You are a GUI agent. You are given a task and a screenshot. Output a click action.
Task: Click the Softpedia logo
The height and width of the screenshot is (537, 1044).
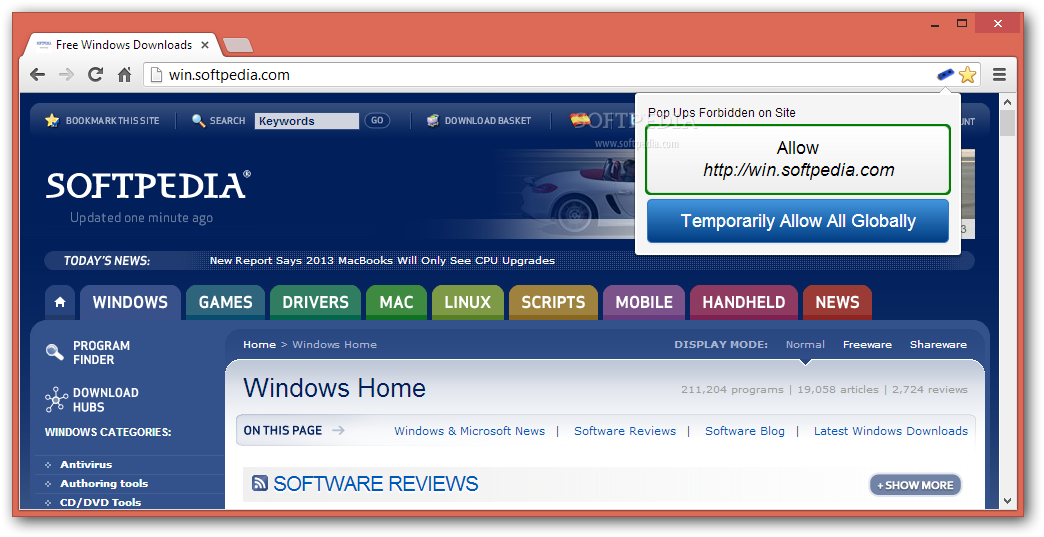(x=148, y=186)
